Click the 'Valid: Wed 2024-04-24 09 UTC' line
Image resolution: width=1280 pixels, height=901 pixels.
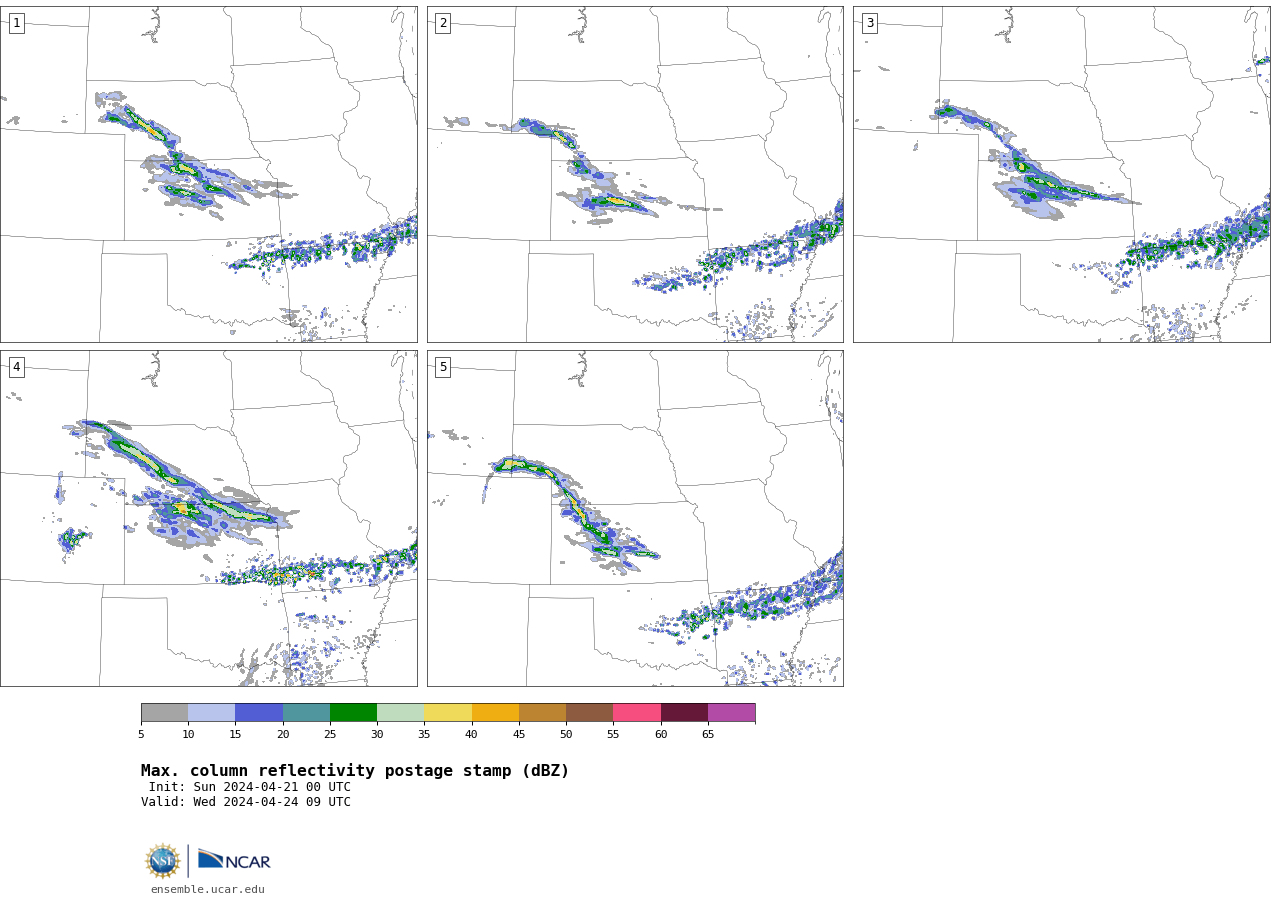click(x=246, y=802)
